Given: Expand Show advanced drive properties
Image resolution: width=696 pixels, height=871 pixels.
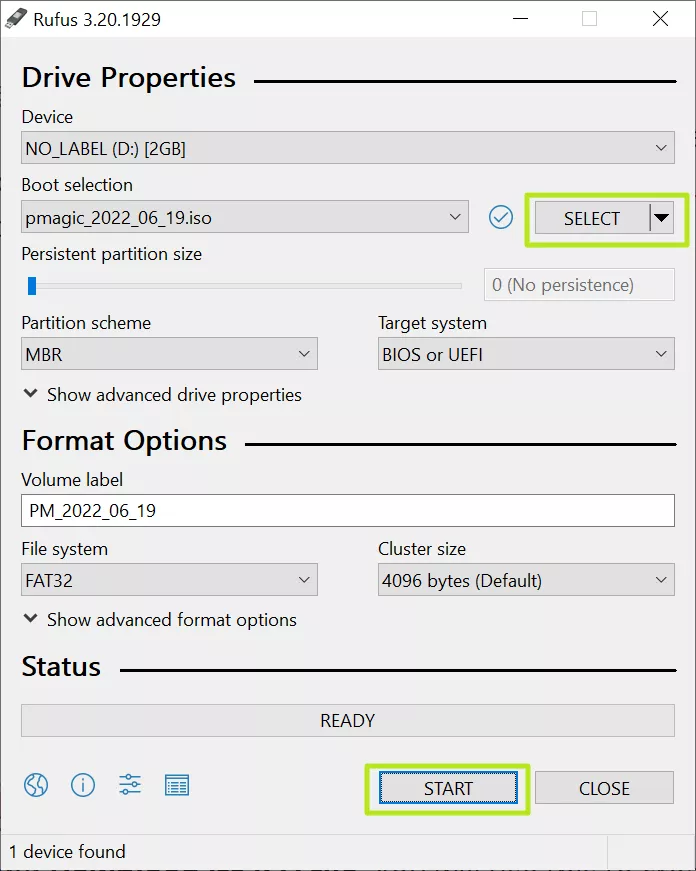Looking at the screenshot, I should 163,395.
